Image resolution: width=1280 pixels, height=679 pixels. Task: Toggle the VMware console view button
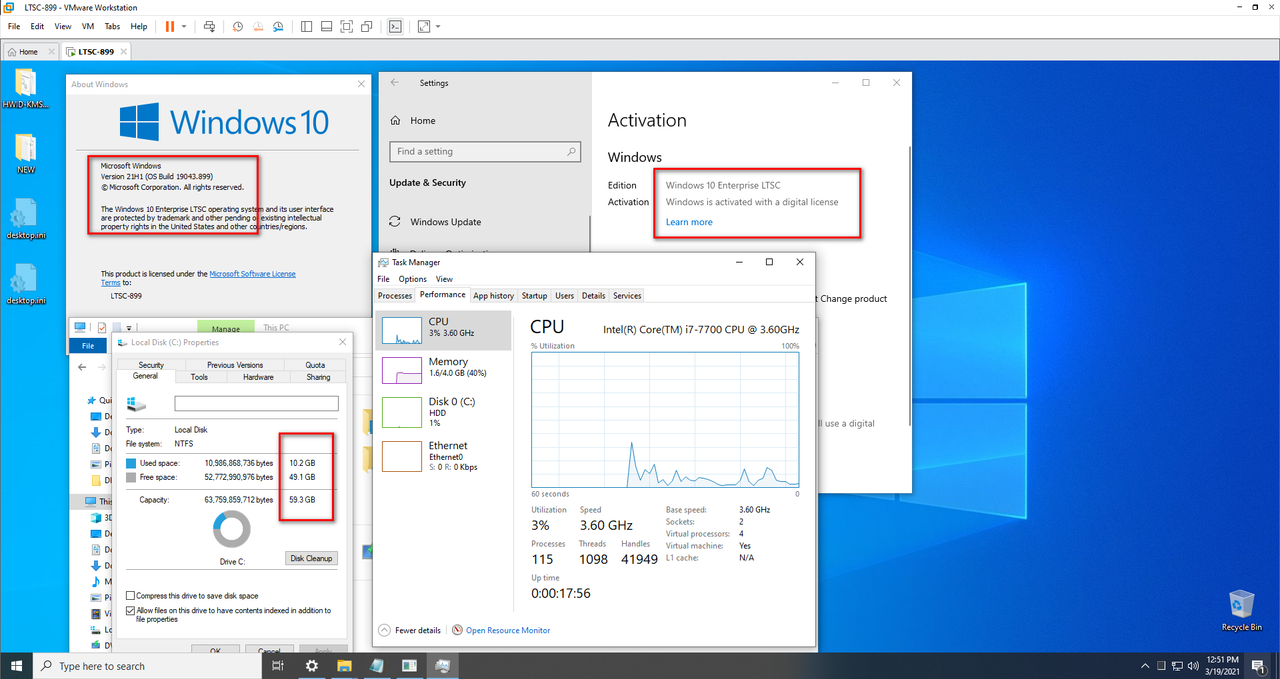395,26
